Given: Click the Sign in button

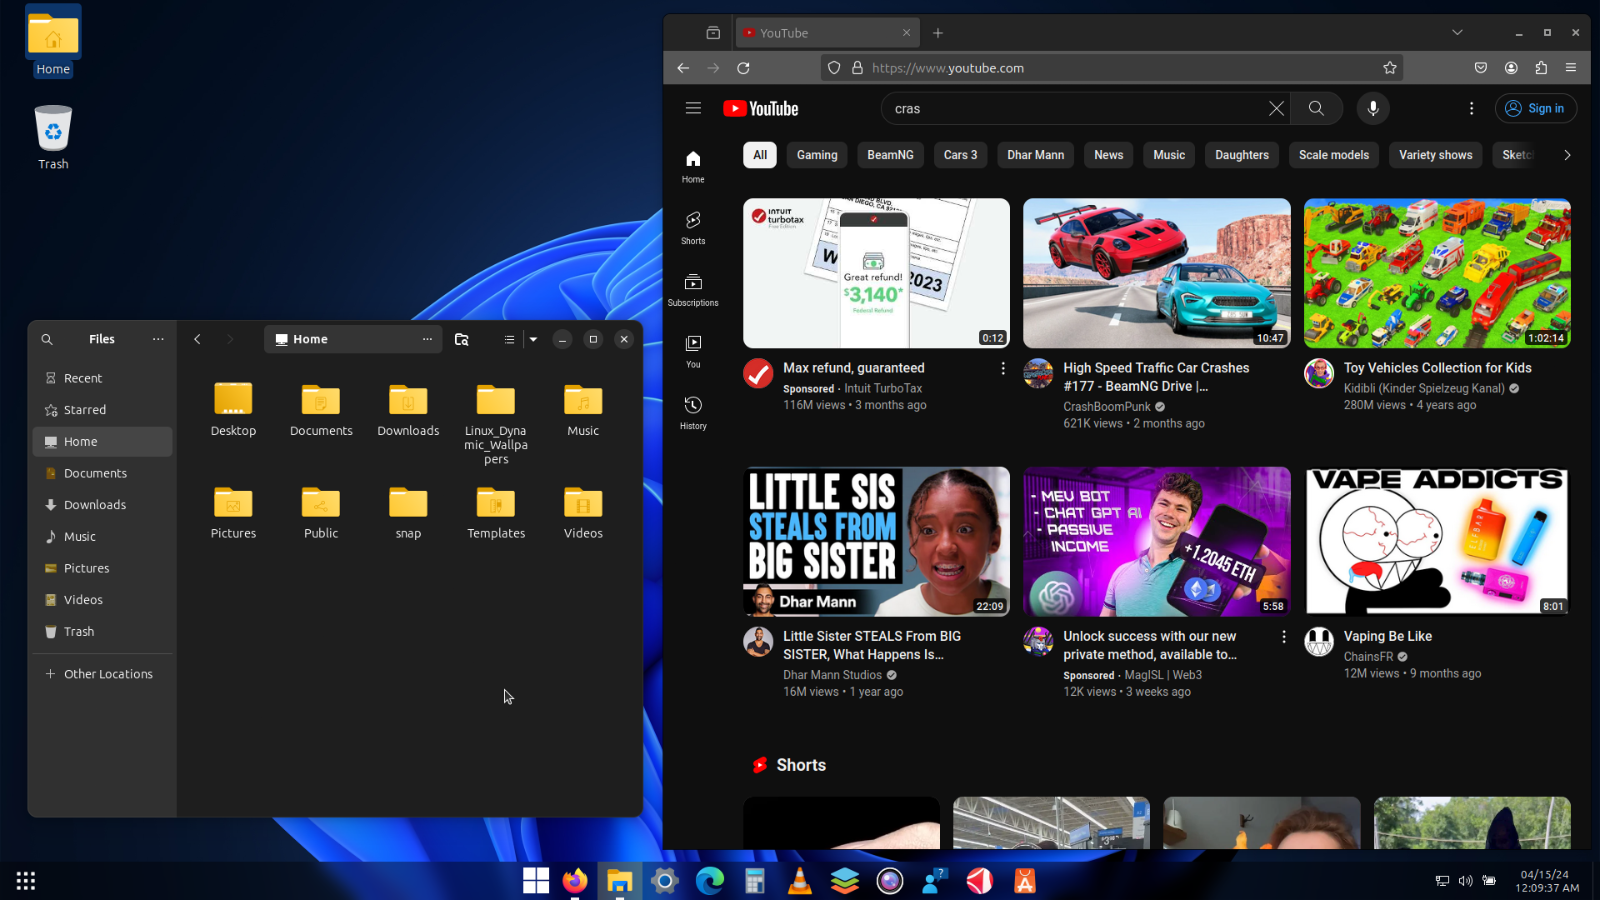Looking at the screenshot, I should coord(1536,108).
